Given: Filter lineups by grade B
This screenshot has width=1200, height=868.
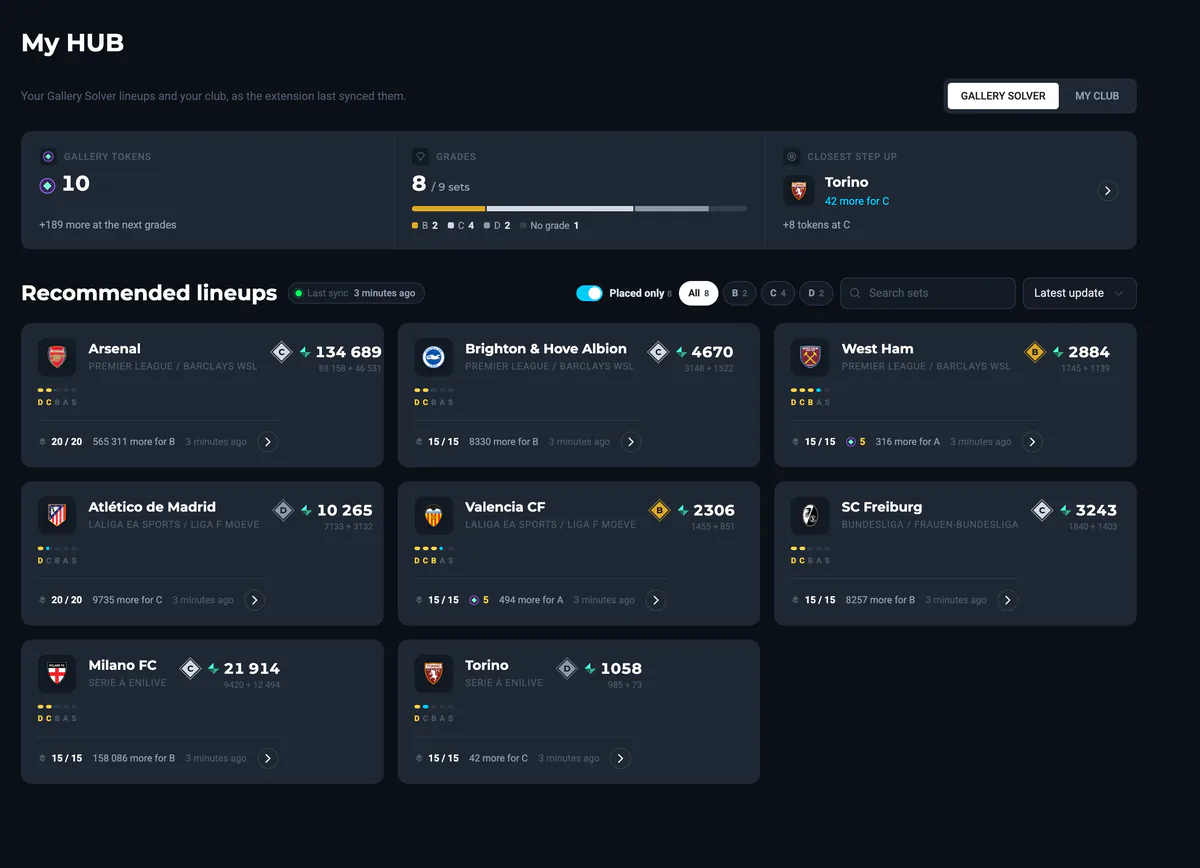Looking at the screenshot, I should point(739,293).
